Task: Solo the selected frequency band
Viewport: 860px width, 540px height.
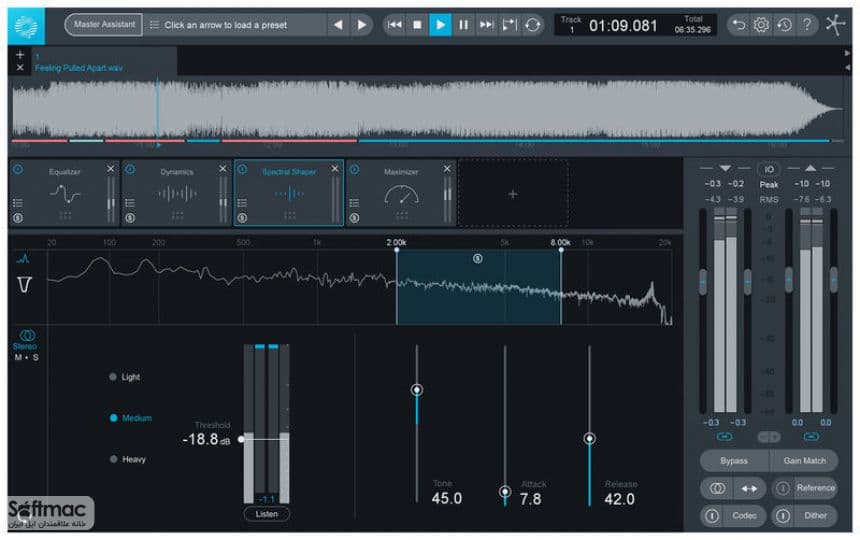Action: [478, 258]
